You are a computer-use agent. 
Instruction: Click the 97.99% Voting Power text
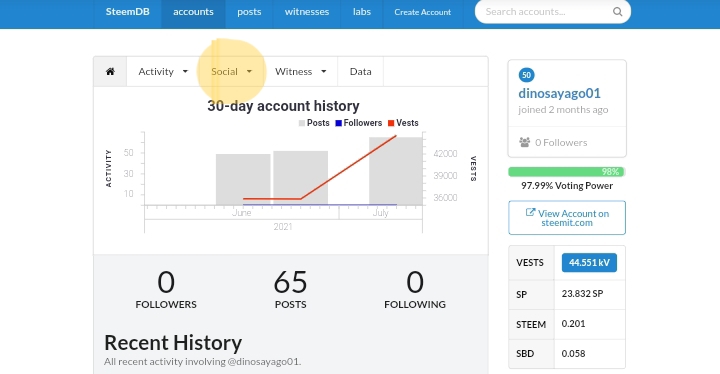coord(567,186)
